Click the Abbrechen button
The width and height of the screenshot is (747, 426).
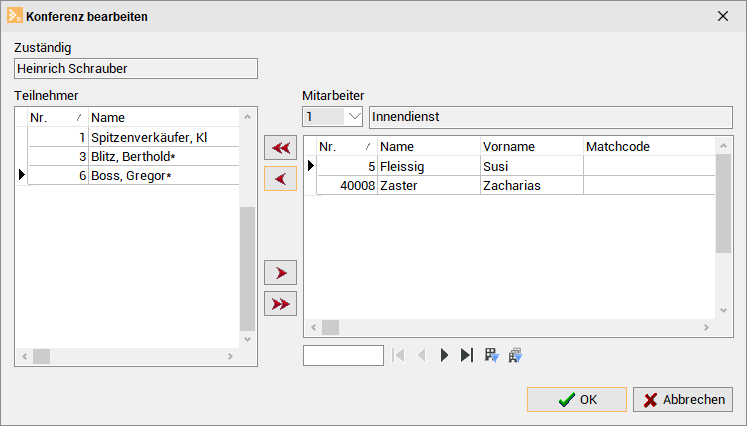pos(683,399)
